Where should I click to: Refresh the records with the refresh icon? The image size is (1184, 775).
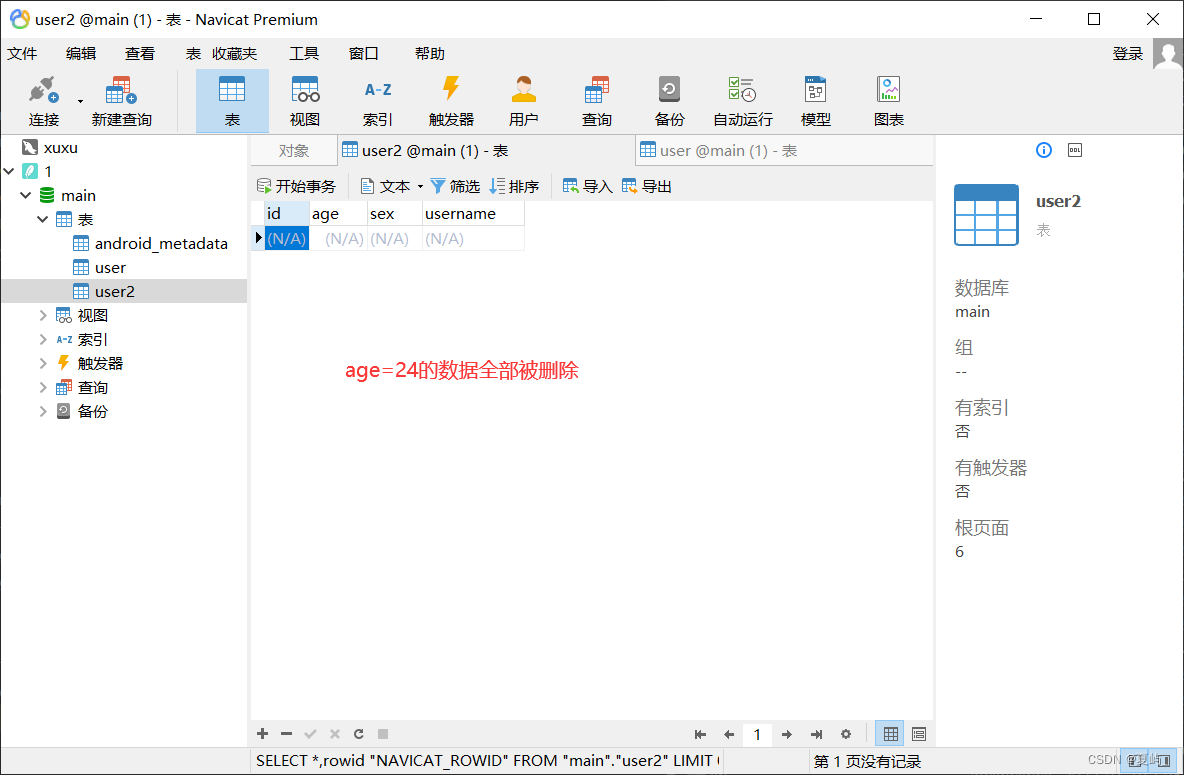(x=358, y=733)
